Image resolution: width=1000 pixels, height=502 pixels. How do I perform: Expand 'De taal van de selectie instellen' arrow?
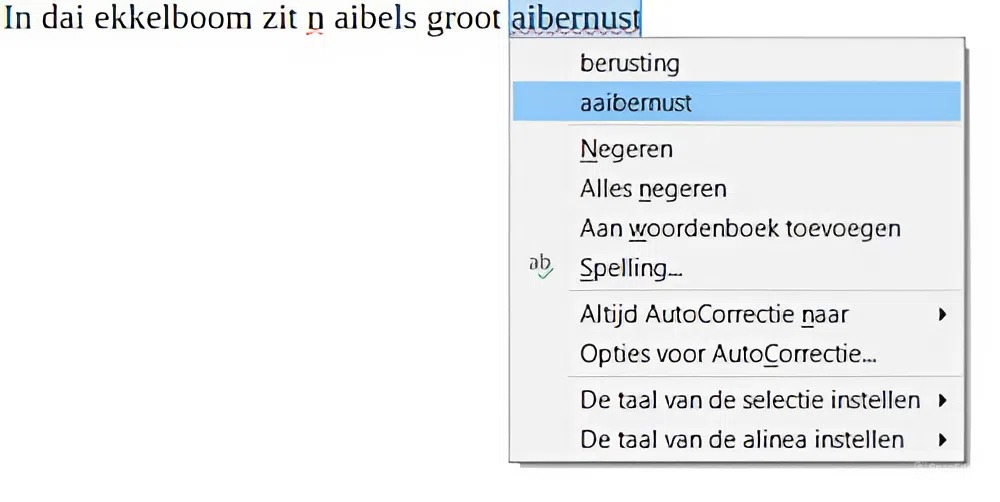click(x=942, y=401)
